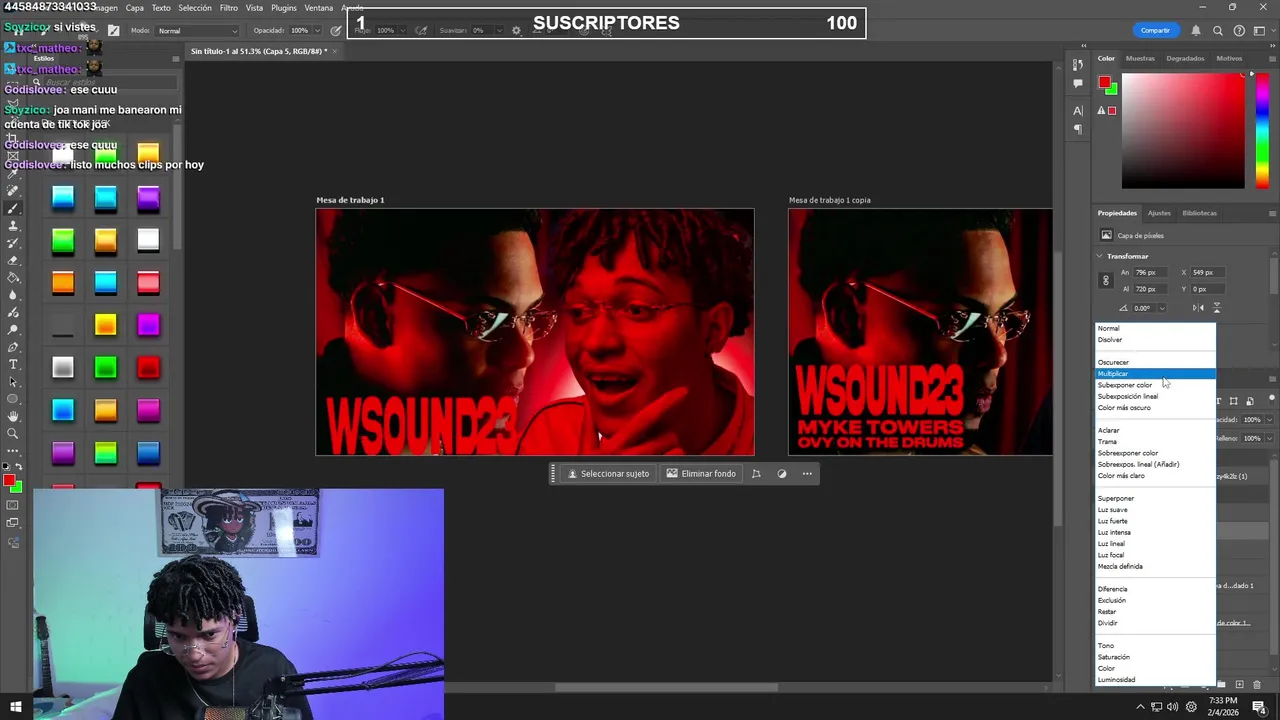Choose Multiplicar blend mode
1280x720 pixels.
(1155, 374)
